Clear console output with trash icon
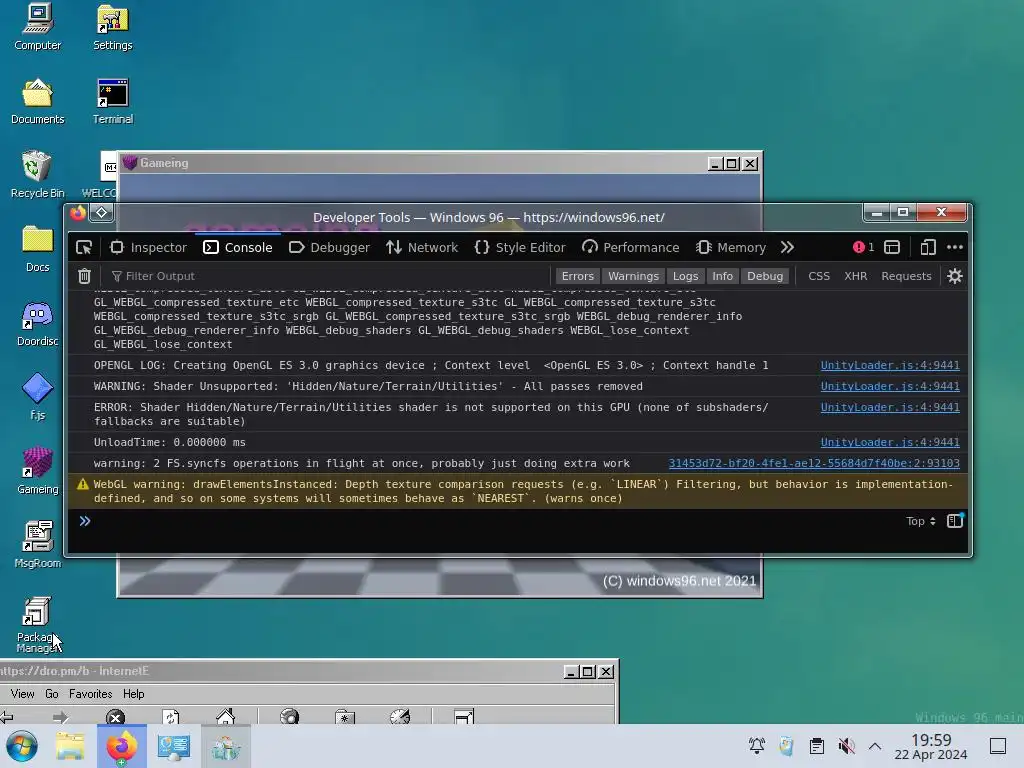 click(84, 276)
